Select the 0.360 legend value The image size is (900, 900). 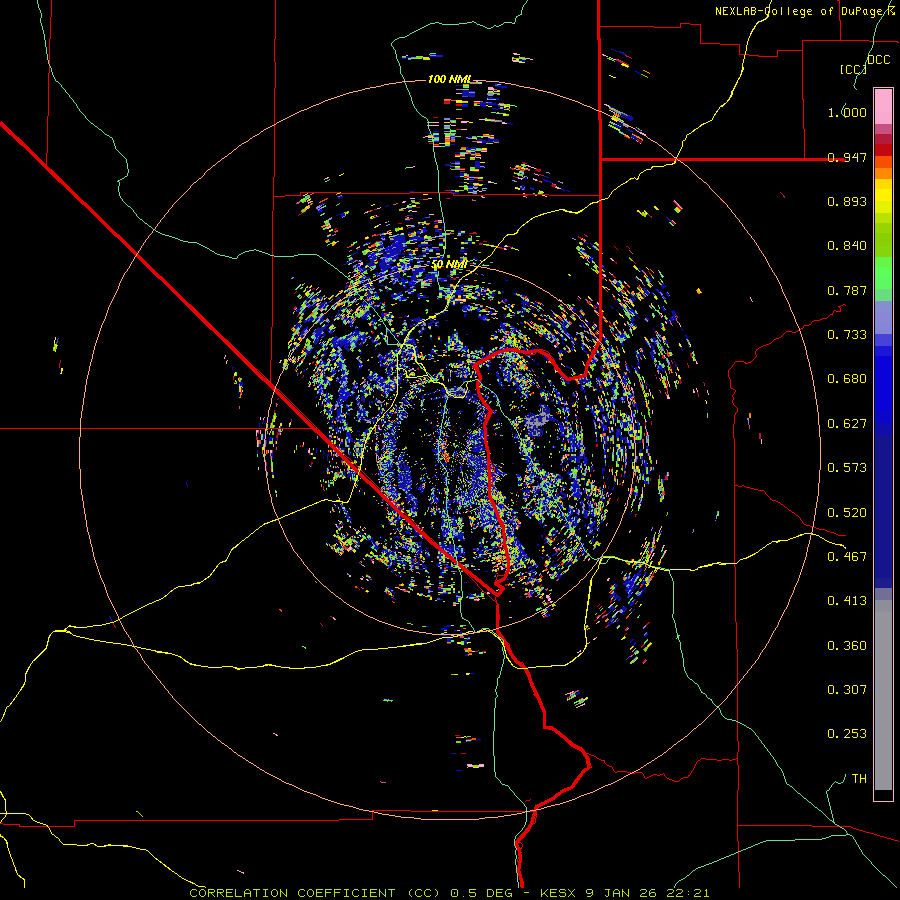coord(847,646)
